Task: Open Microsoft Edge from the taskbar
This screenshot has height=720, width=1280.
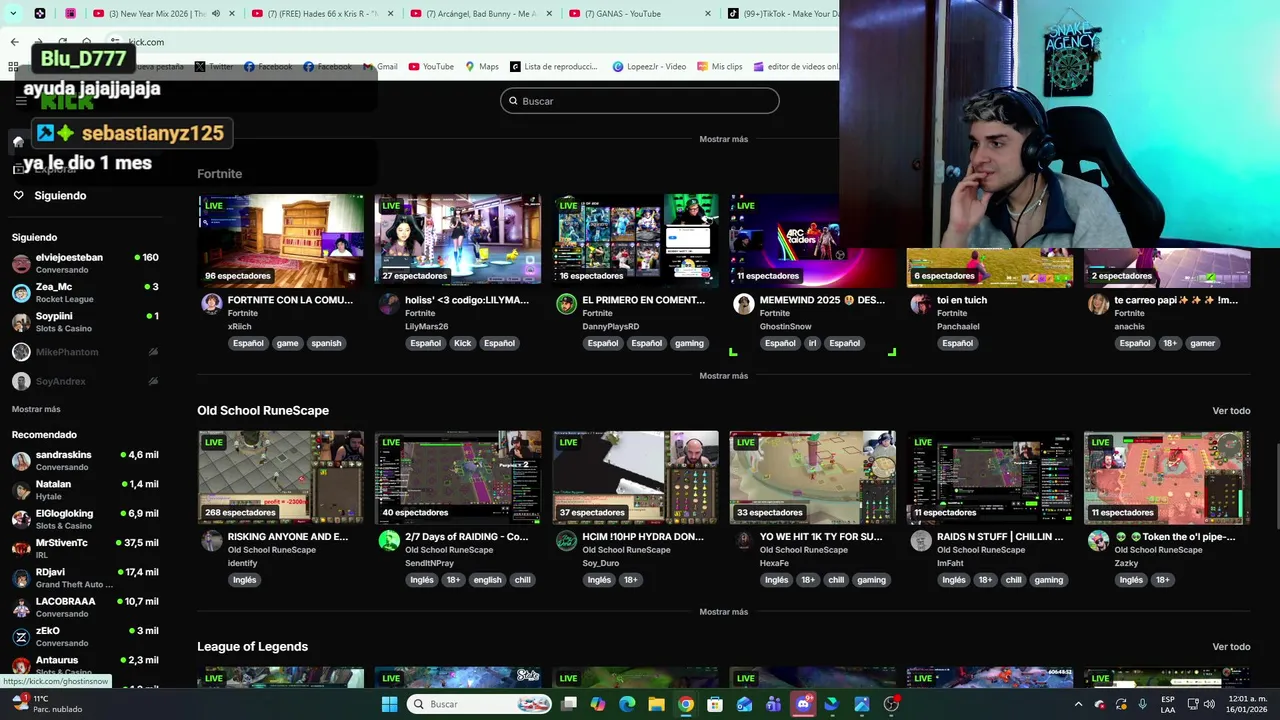Action: click(x=627, y=704)
